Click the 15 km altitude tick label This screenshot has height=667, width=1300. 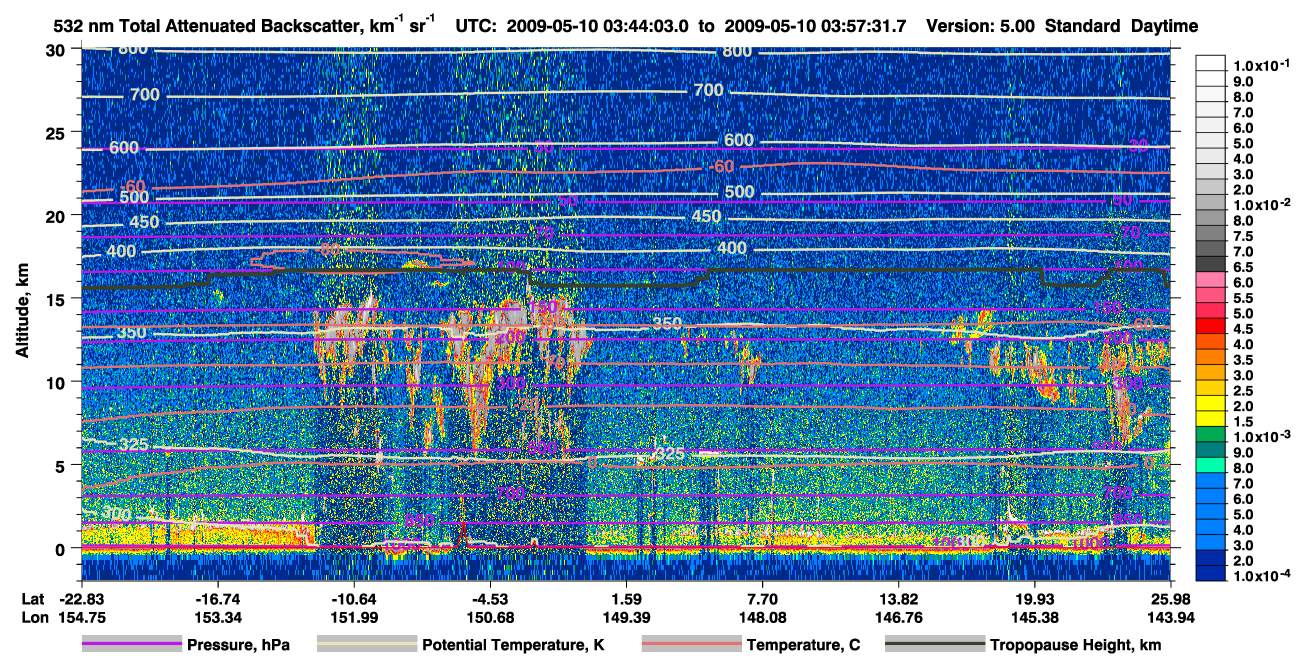[56, 299]
